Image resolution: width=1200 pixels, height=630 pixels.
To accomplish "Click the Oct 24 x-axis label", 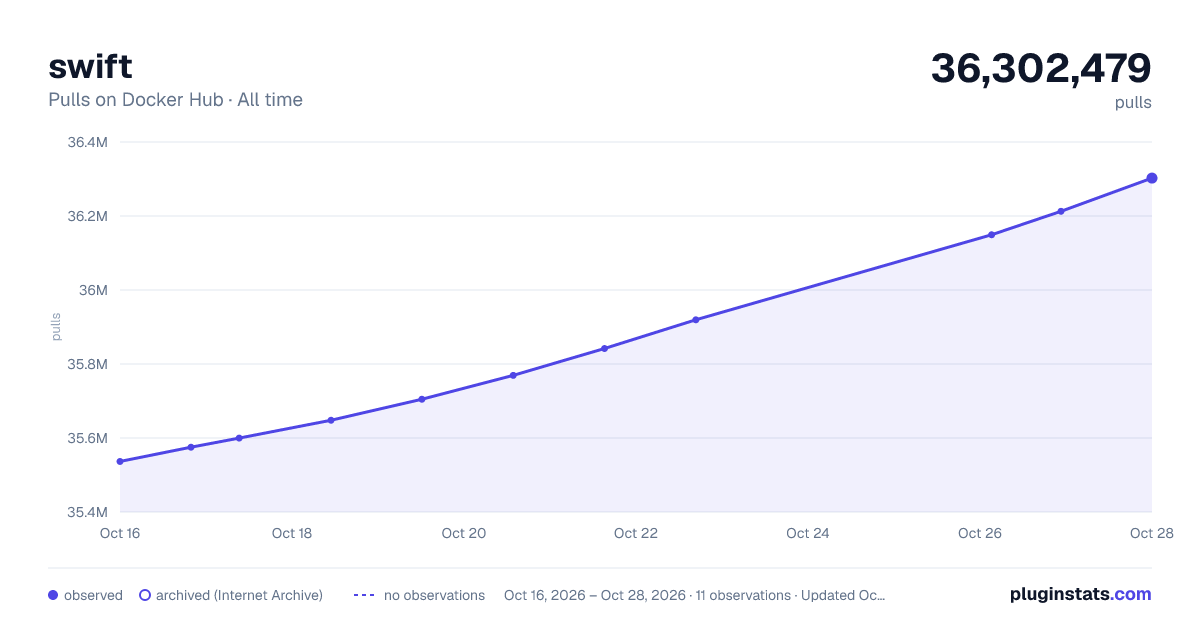I will coord(808,533).
